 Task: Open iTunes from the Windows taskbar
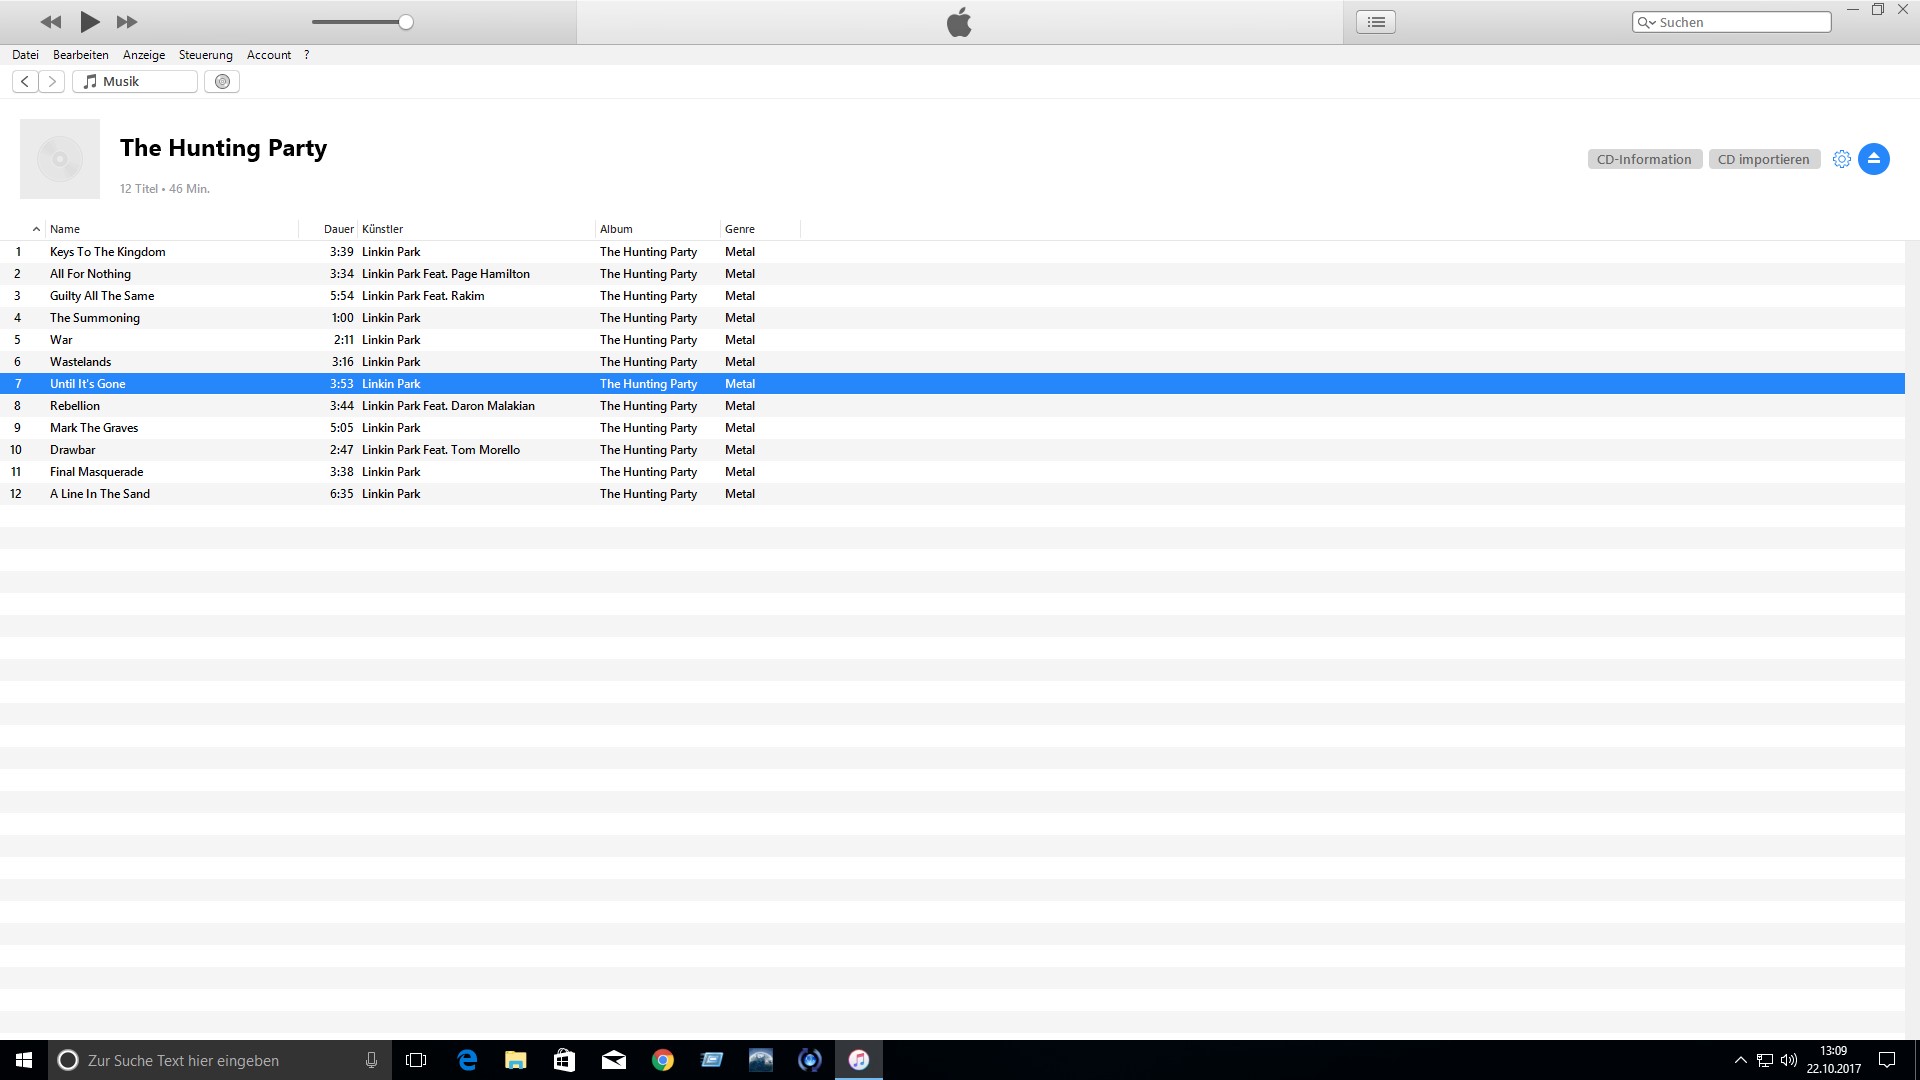858,1060
